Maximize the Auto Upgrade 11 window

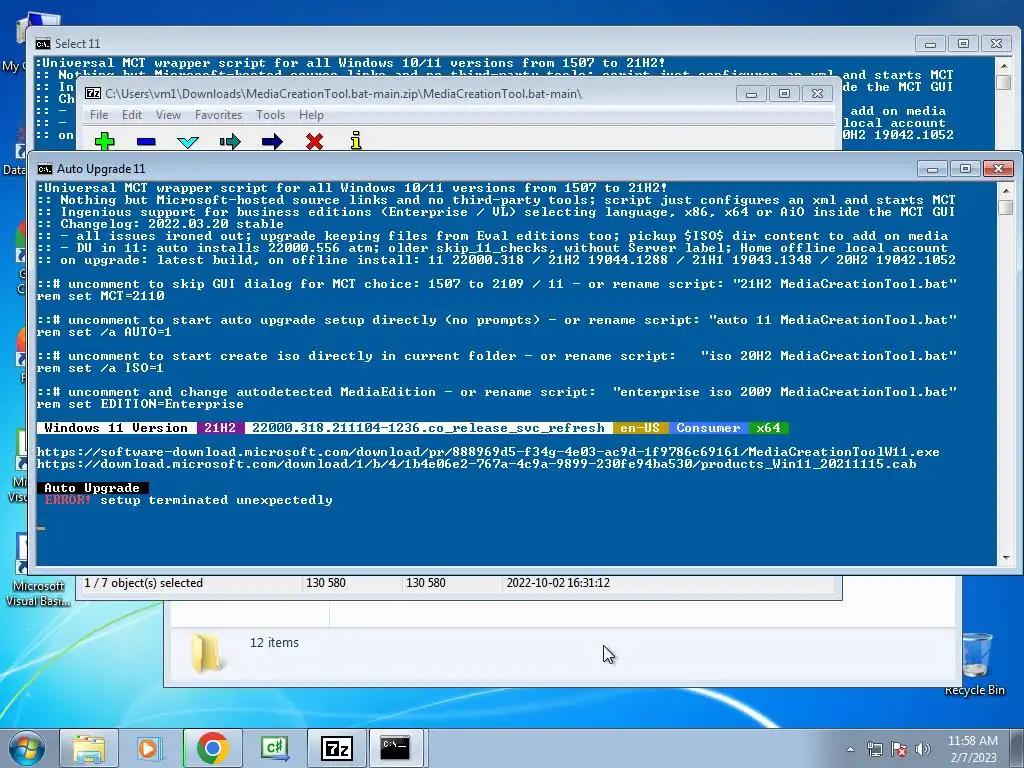click(x=965, y=169)
